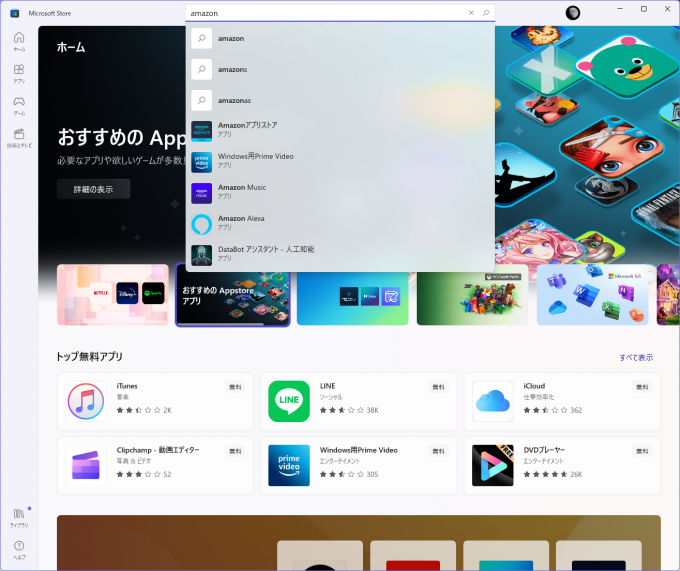
Task: Open the Movies & TV sidebar section
Action: 19,138
